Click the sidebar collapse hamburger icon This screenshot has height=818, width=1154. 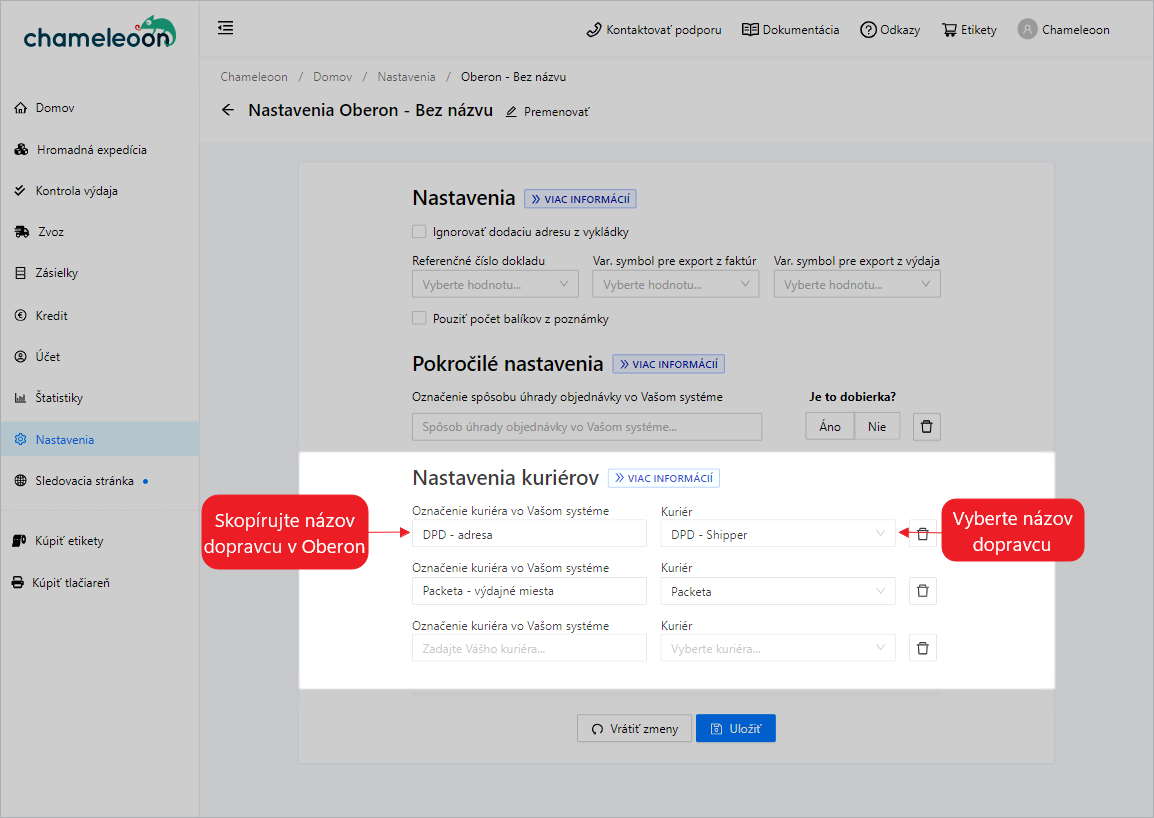click(x=226, y=28)
